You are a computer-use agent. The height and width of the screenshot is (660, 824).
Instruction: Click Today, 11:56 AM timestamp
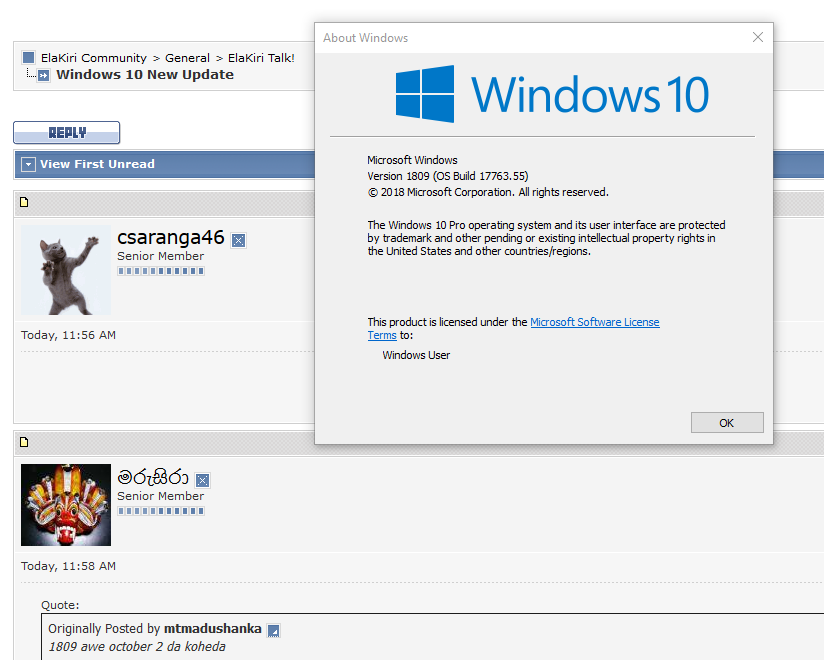[x=68, y=335]
